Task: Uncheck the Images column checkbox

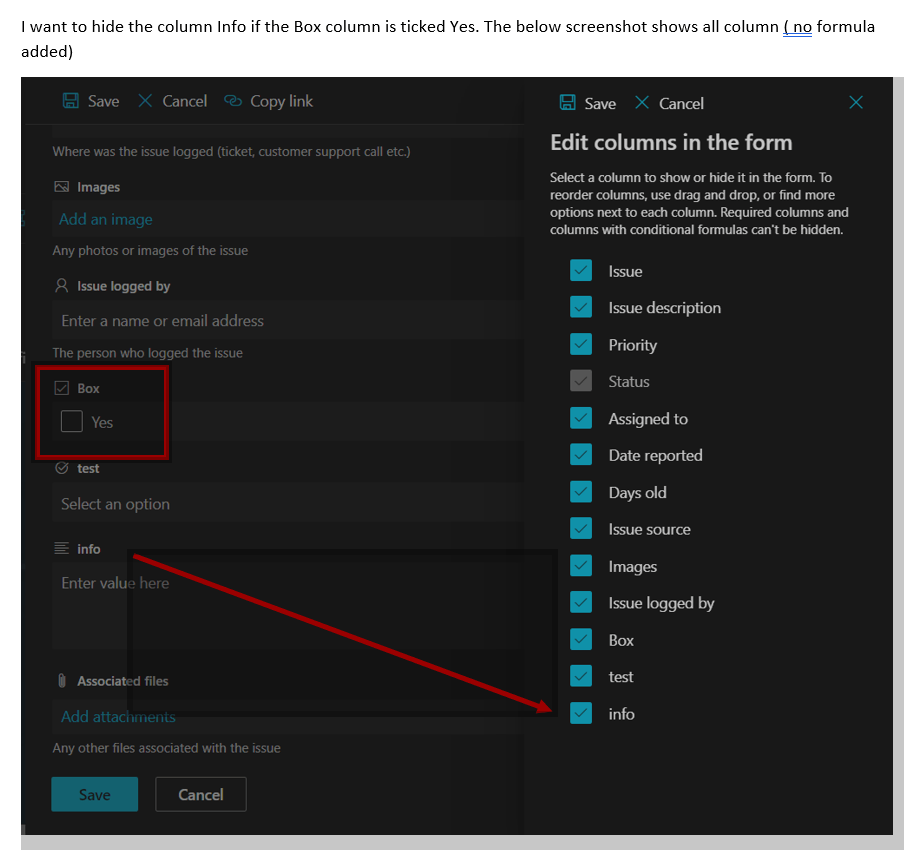Action: pyautogui.click(x=581, y=566)
